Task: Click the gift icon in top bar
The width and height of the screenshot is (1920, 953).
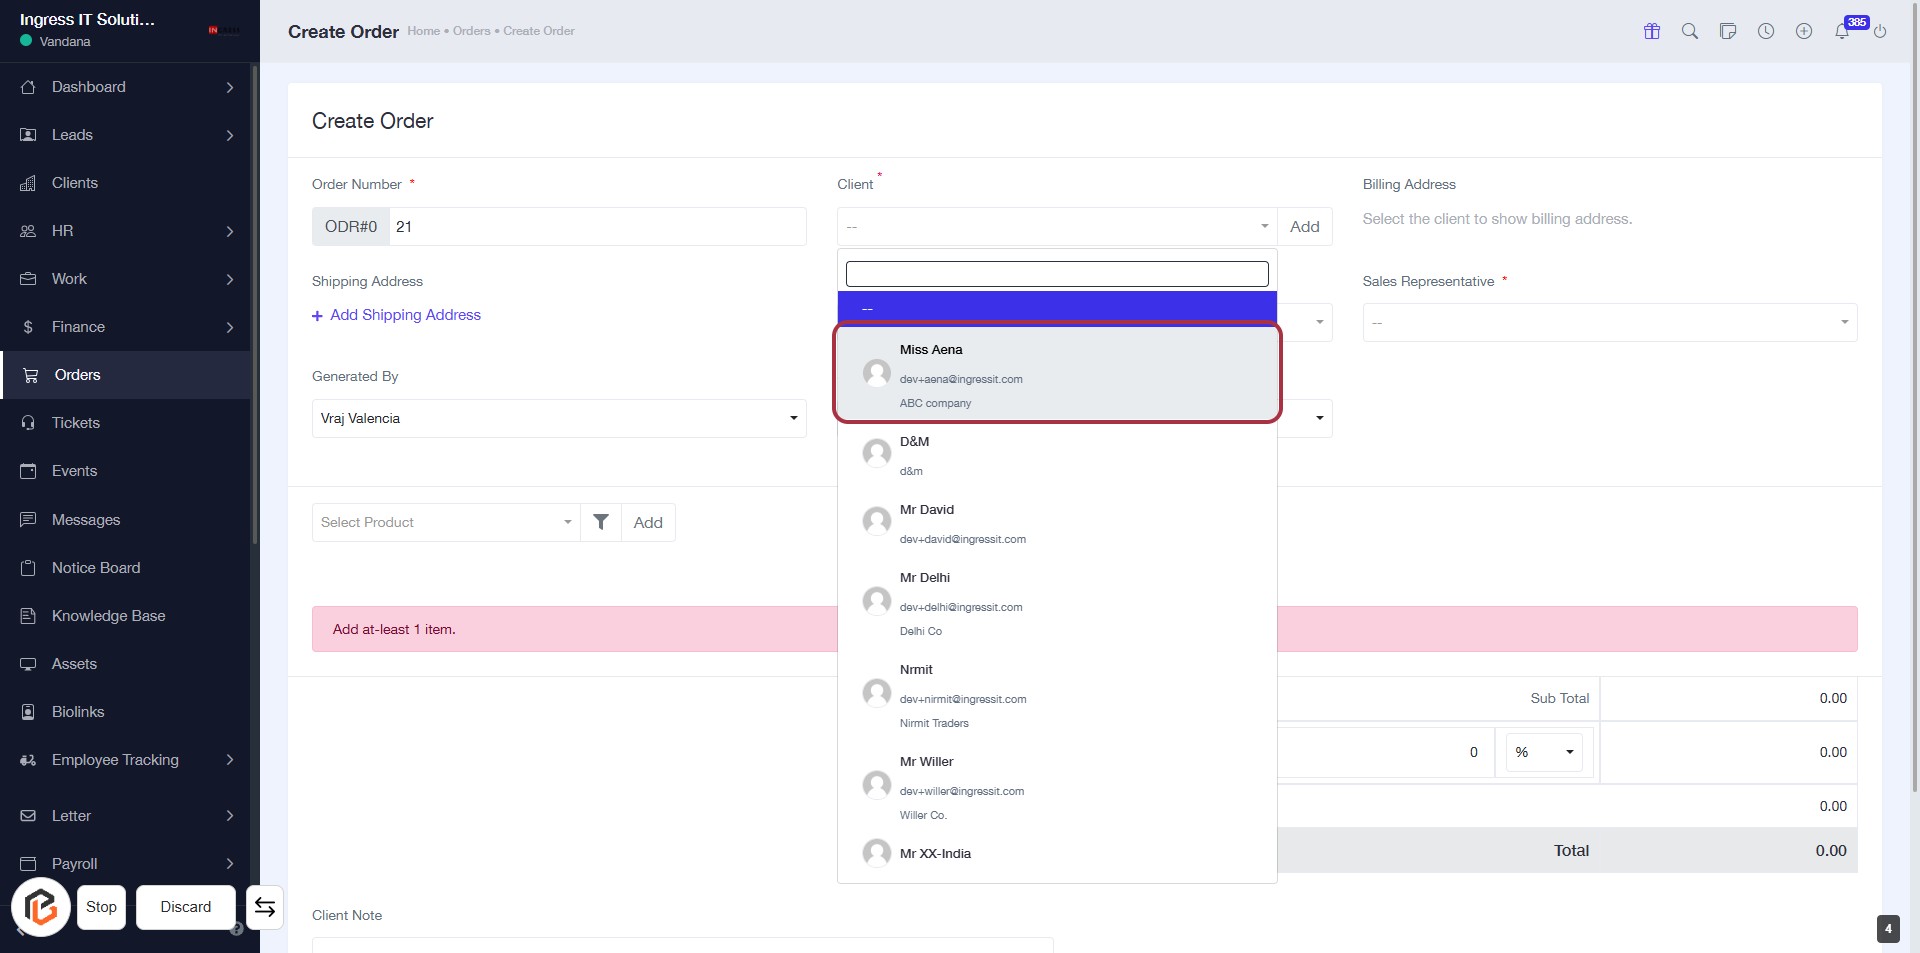Action: point(1652,31)
